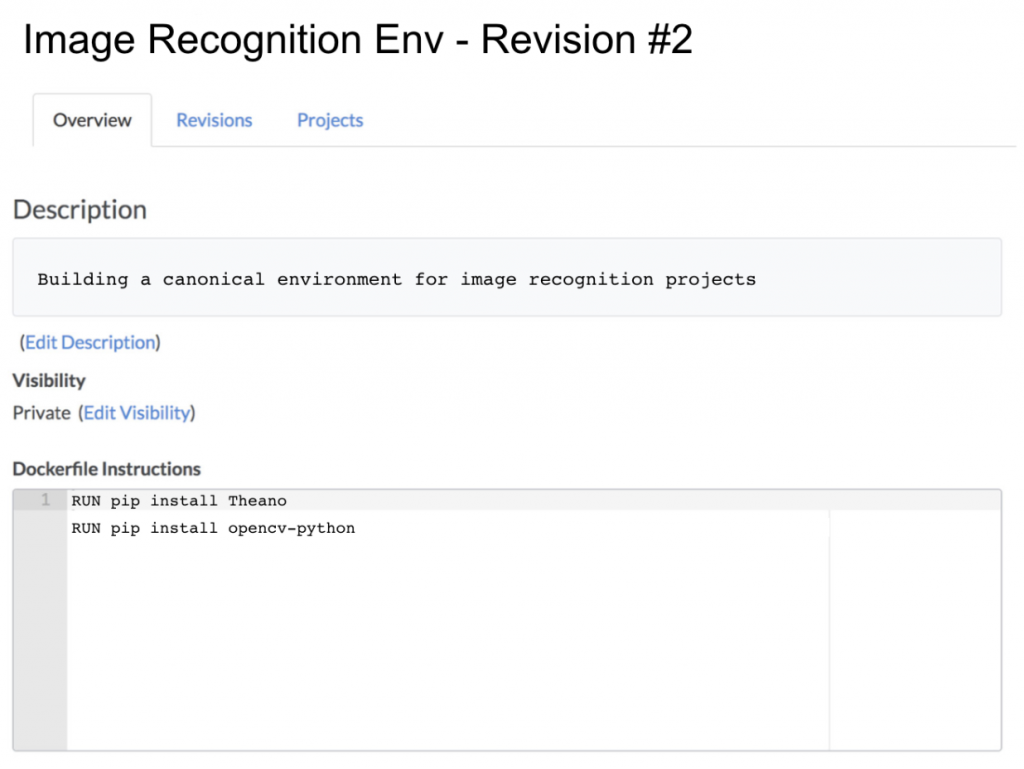1024x769 pixels.
Task: Click the 'Description' section heading
Action: pos(79,210)
